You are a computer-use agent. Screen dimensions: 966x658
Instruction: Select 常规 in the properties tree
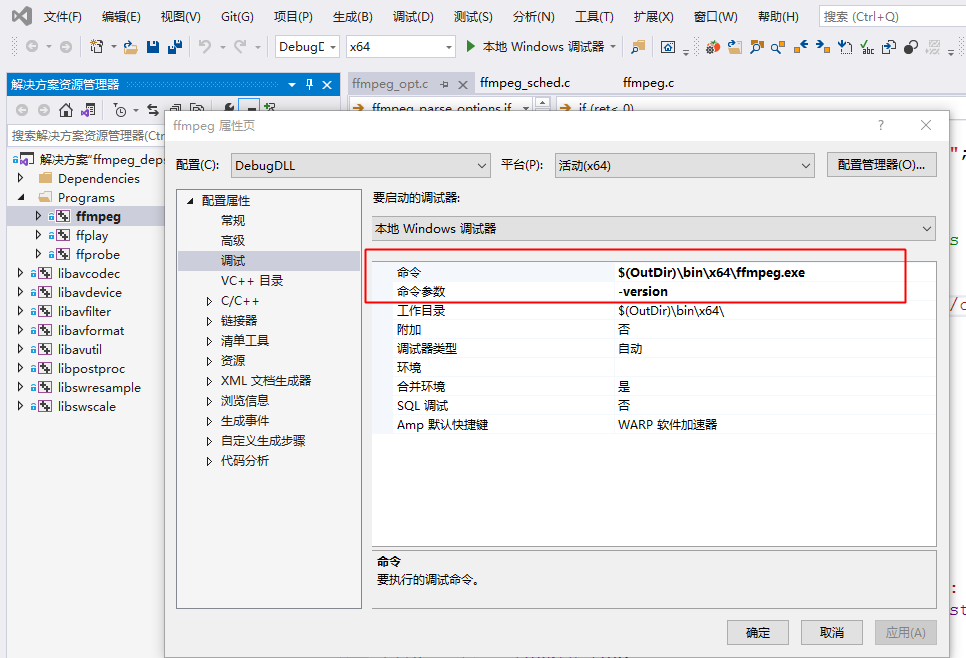pos(233,221)
